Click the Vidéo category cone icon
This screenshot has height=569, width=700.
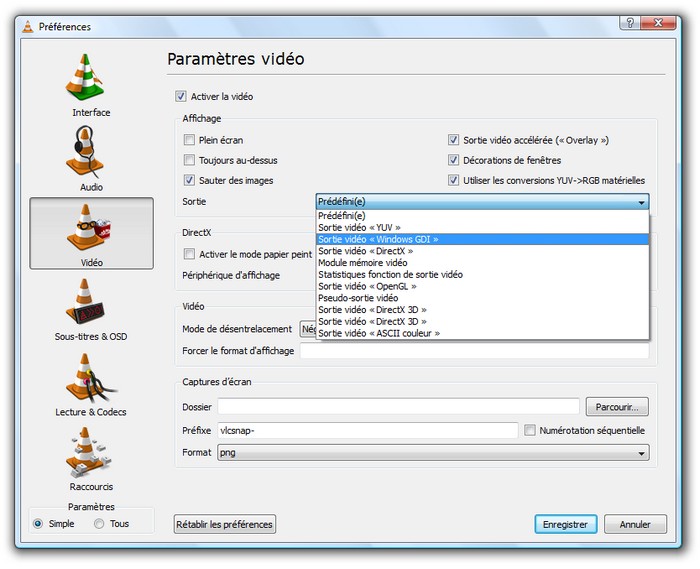click(91, 228)
